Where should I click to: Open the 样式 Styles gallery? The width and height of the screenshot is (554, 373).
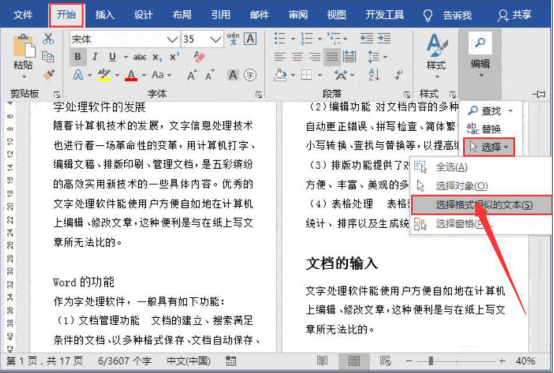click(436, 56)
